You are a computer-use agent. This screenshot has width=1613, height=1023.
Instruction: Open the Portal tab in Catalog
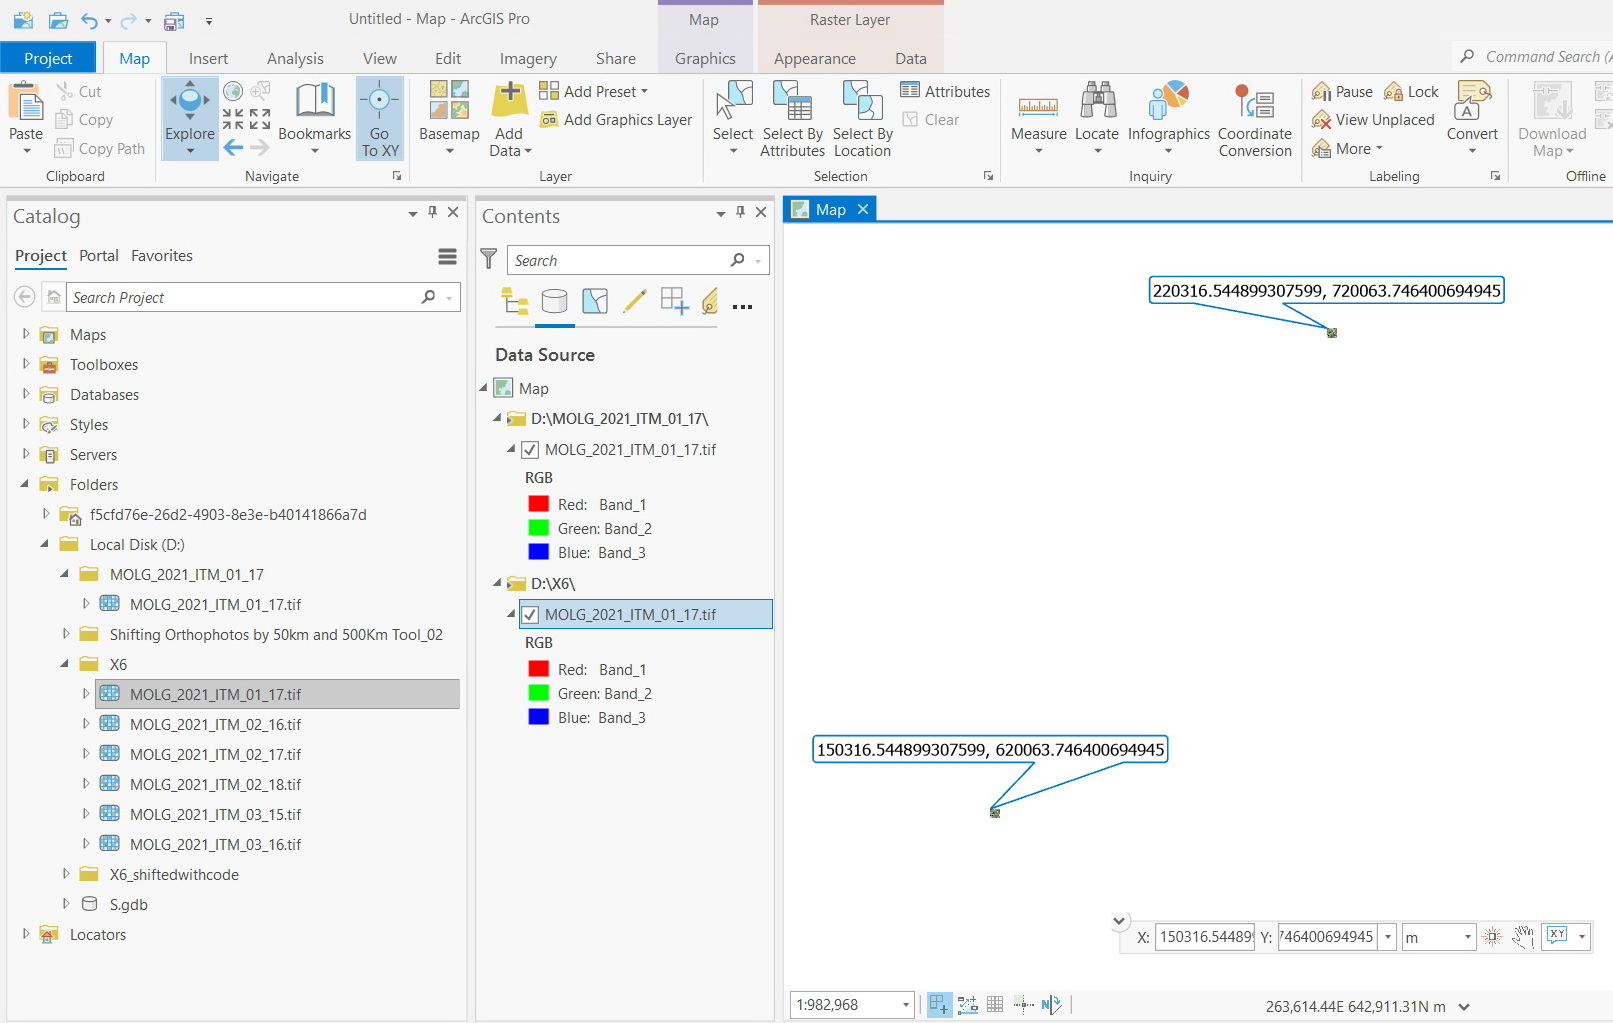pos(98,255)
